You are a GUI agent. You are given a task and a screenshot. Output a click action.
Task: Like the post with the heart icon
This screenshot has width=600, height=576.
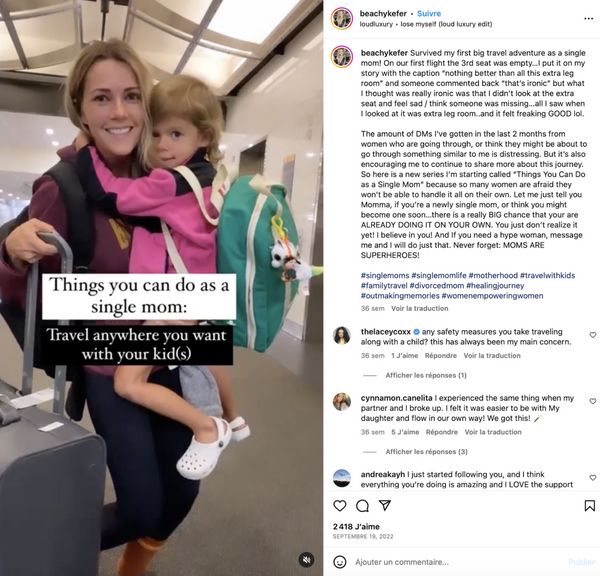339,506
